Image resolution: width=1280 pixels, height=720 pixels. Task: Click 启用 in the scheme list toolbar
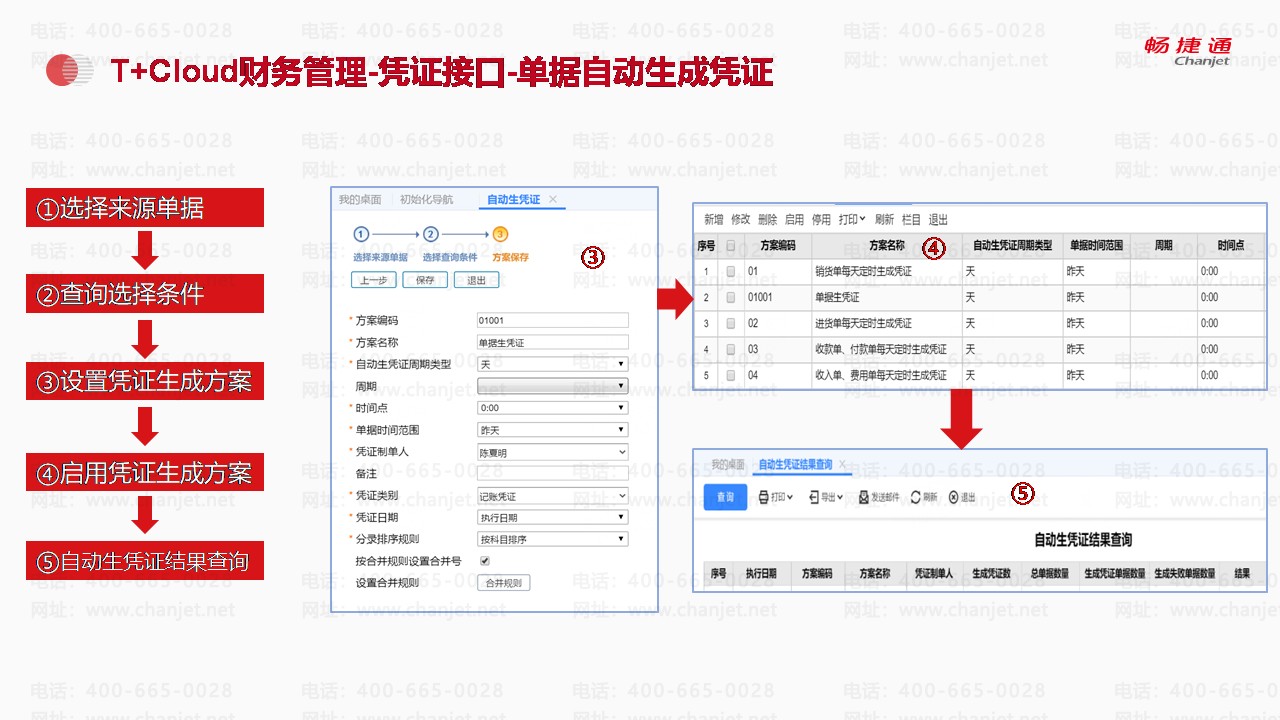(794, 219)
